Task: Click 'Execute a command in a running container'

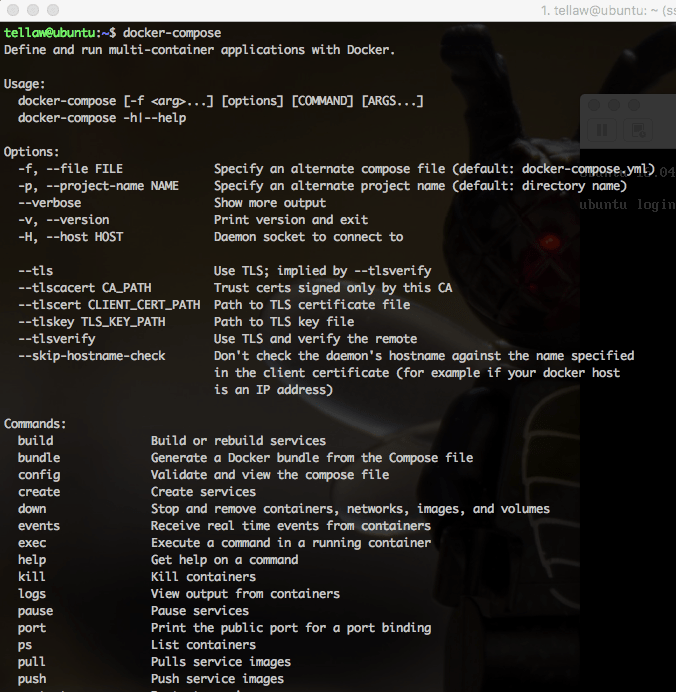Action: click(291, 543)
